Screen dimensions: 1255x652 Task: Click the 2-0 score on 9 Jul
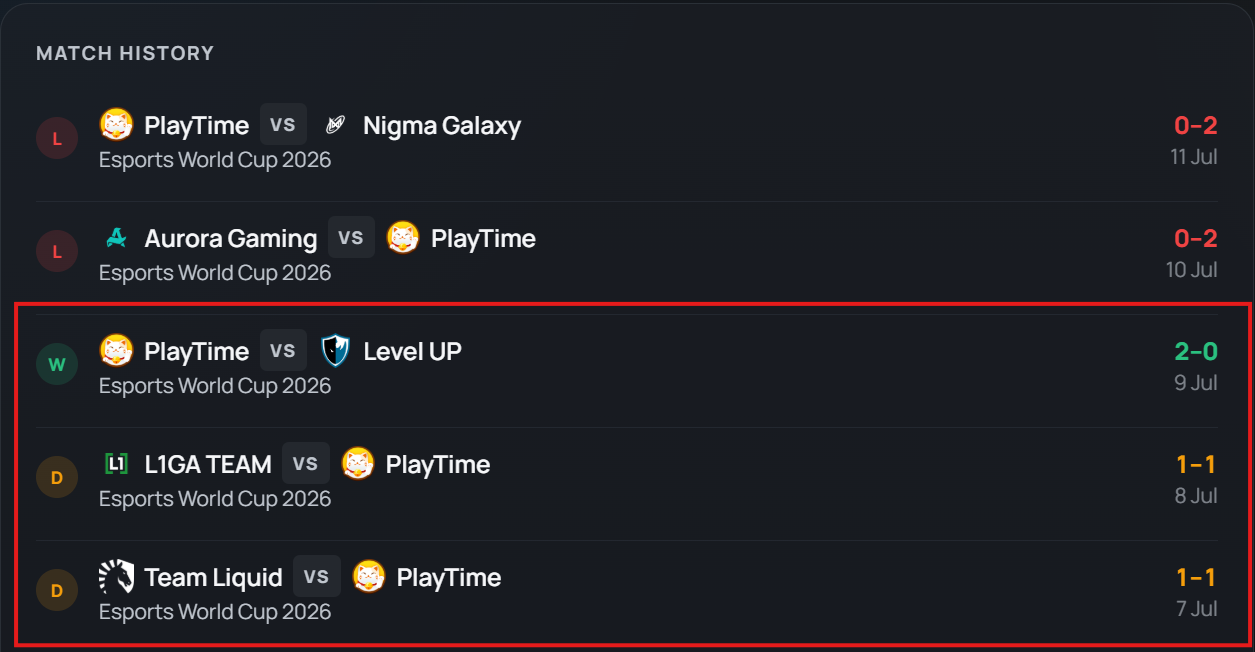tap(1196, 351)
